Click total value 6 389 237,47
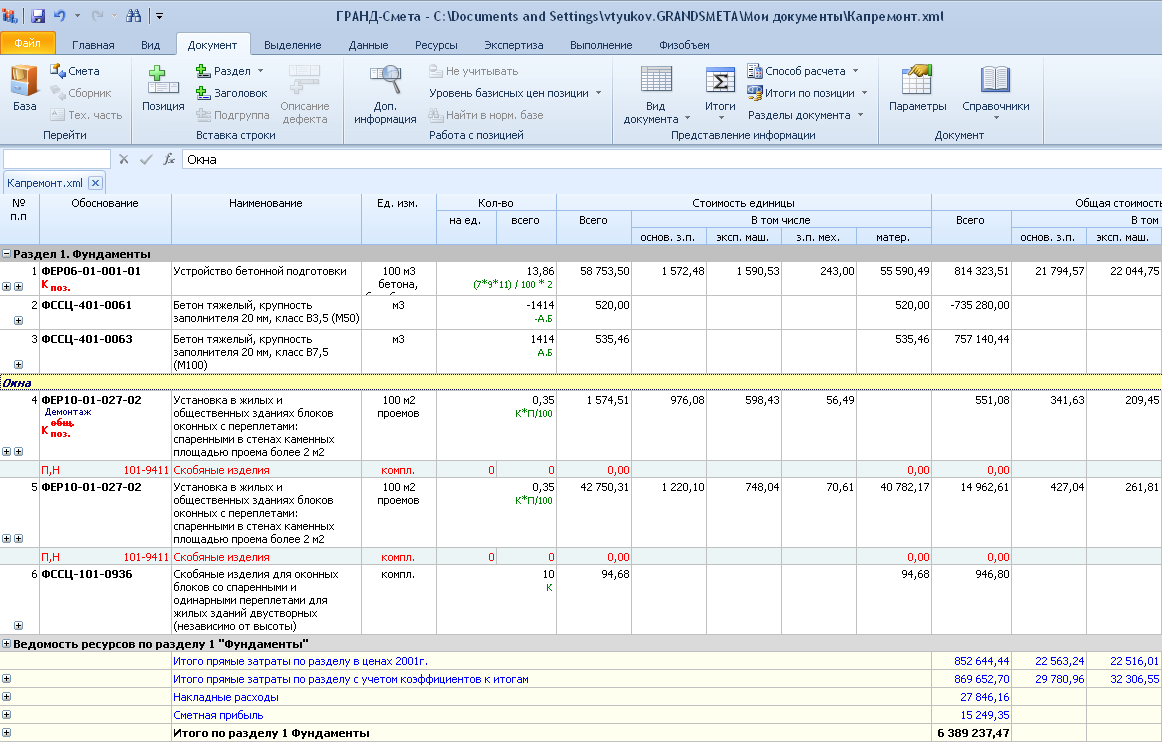The width and height of the screenshot is (1162, 742). (974, 733)
